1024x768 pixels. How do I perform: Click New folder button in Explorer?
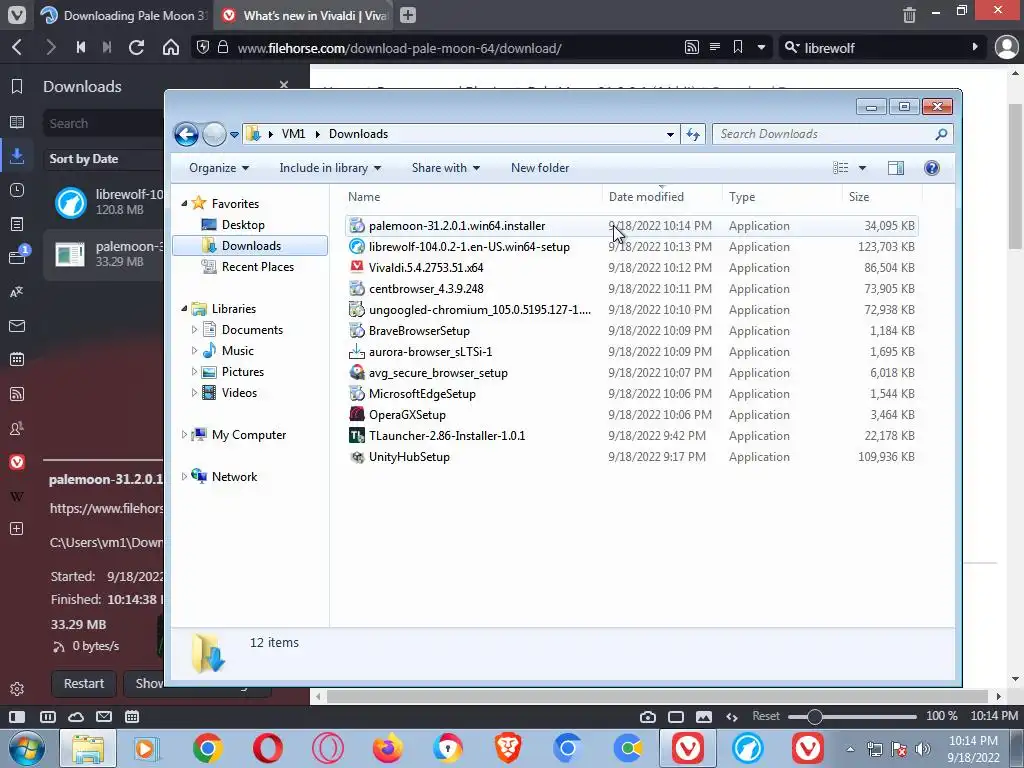coord(539,168)
